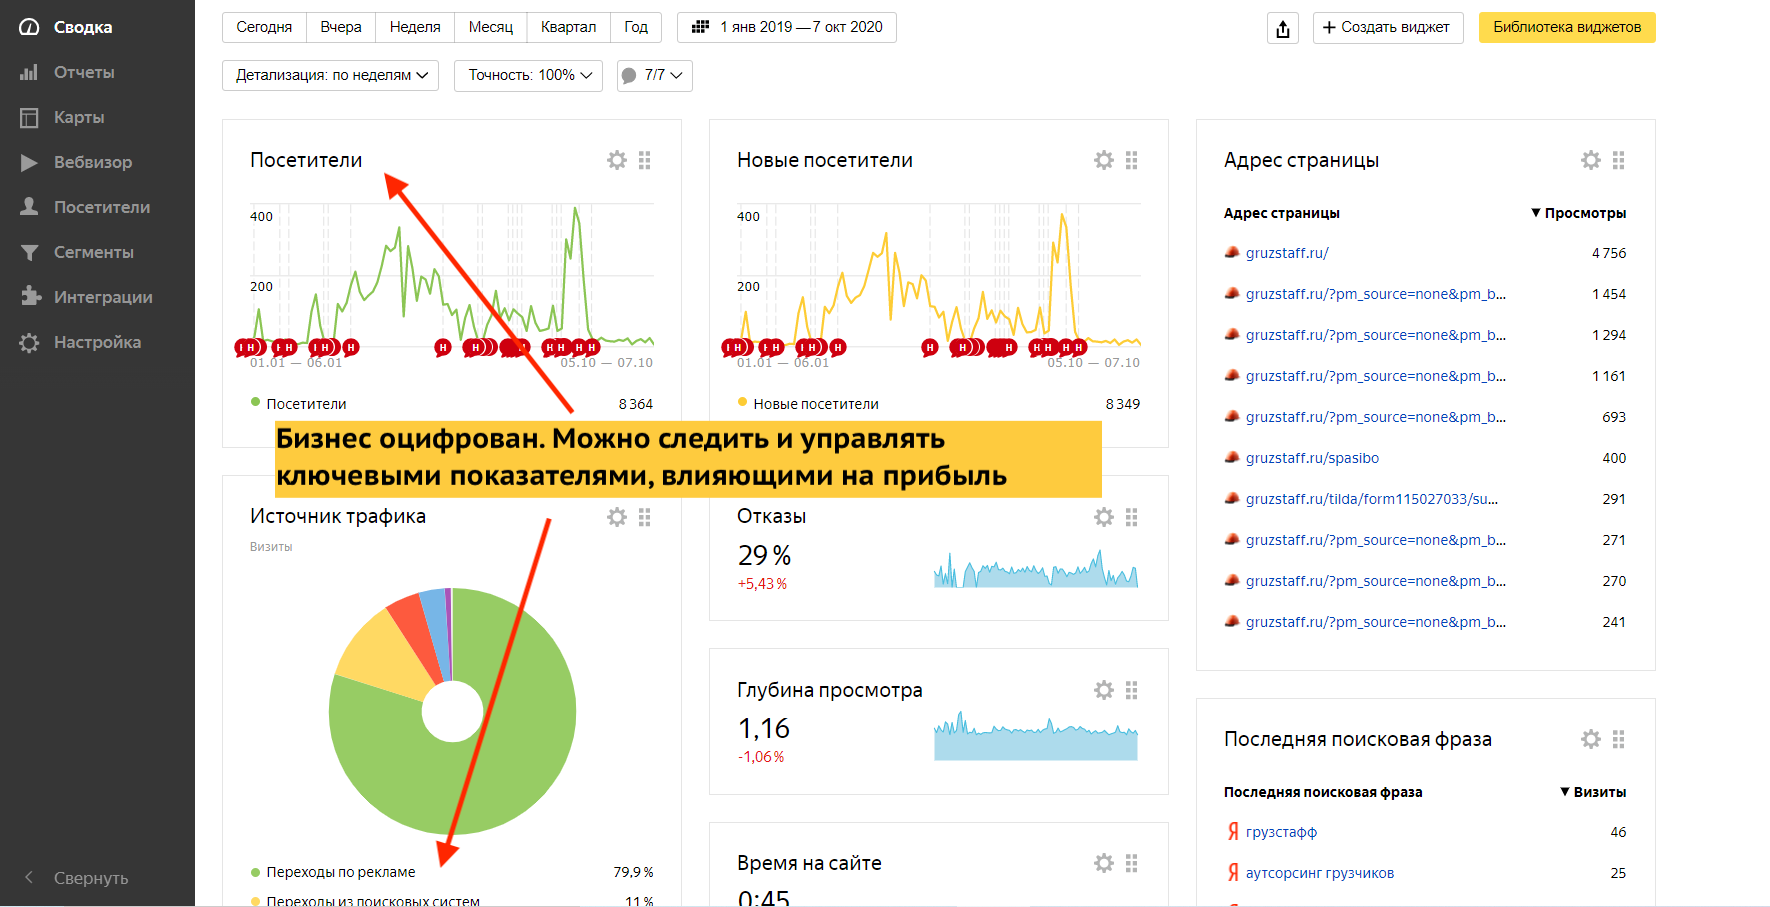Expand the Точность: 100% dropdown

click(529, 75)
